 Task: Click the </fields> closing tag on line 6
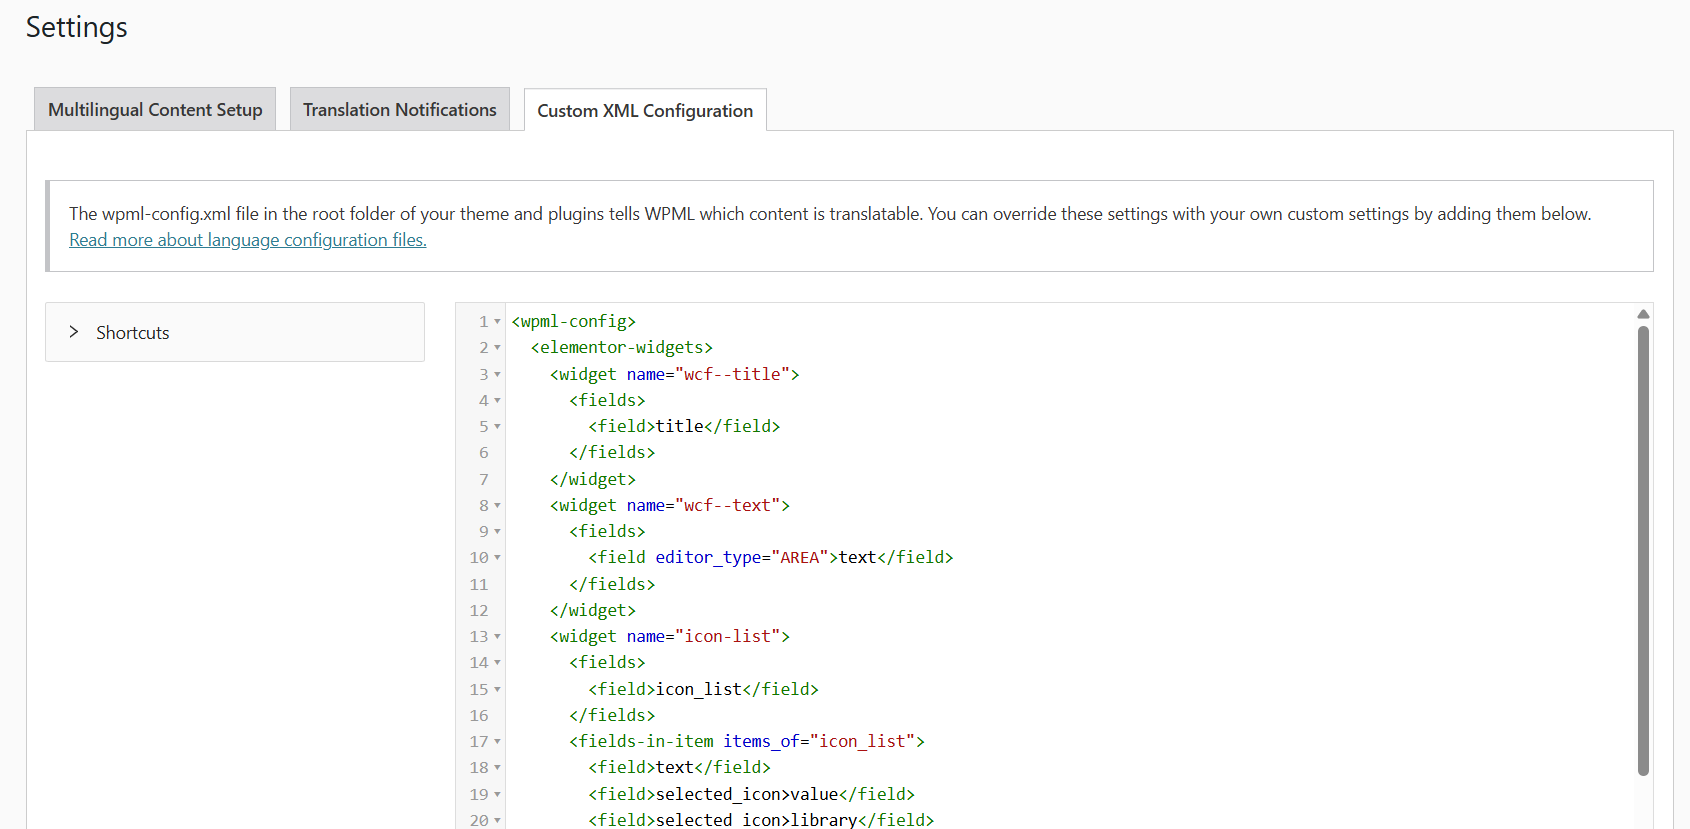[612, 452]
